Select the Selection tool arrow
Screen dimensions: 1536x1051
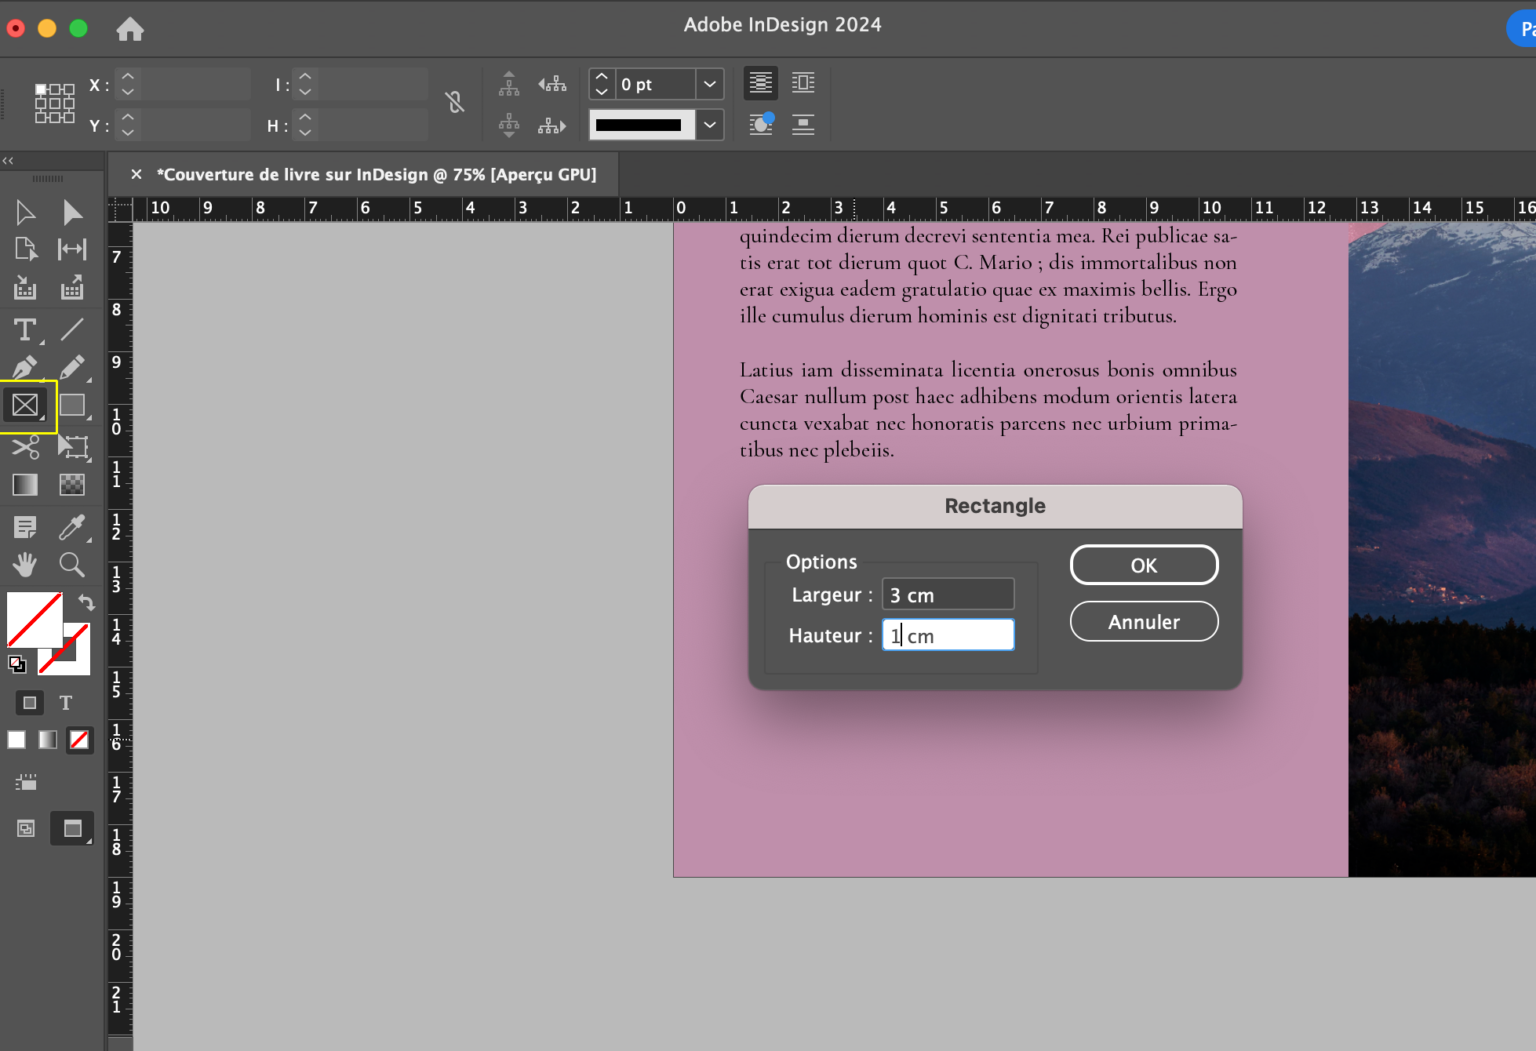[25, 213]
